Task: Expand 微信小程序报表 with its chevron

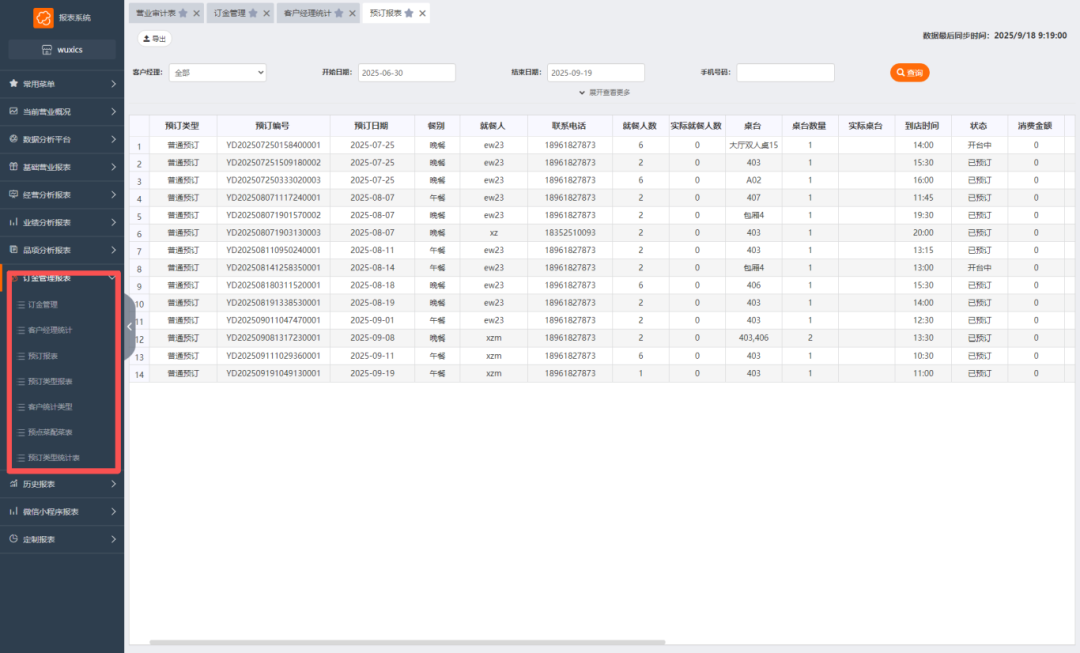Action: [113, 511]
